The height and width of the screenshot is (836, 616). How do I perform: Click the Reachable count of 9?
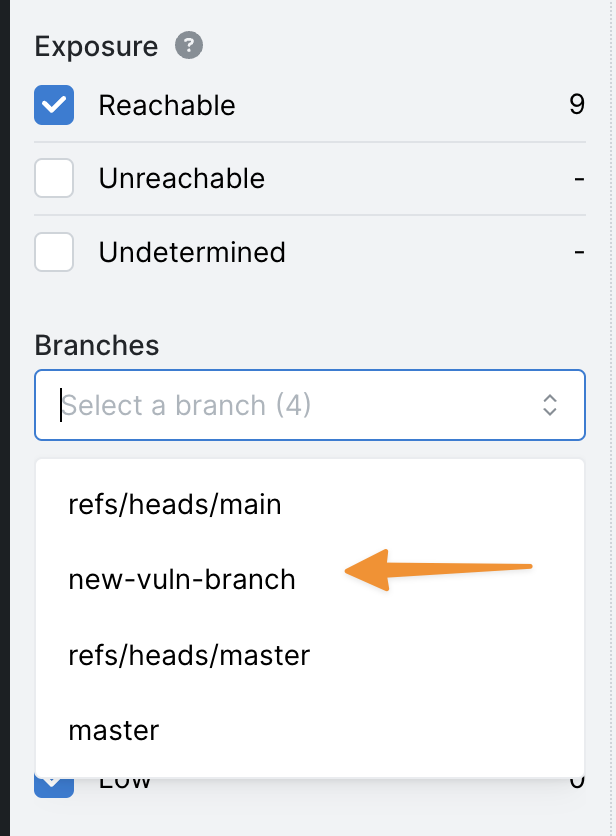[x=578, y=104]
